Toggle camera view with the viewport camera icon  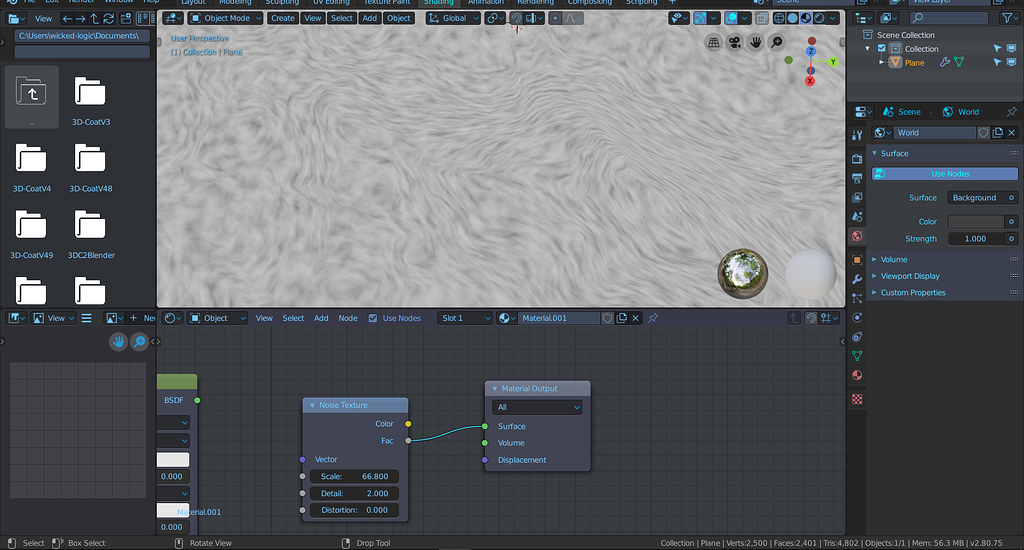(735, 42)
